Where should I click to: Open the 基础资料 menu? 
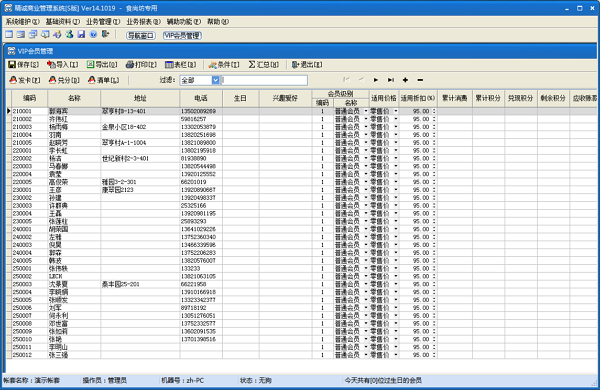tap(63, 22)
